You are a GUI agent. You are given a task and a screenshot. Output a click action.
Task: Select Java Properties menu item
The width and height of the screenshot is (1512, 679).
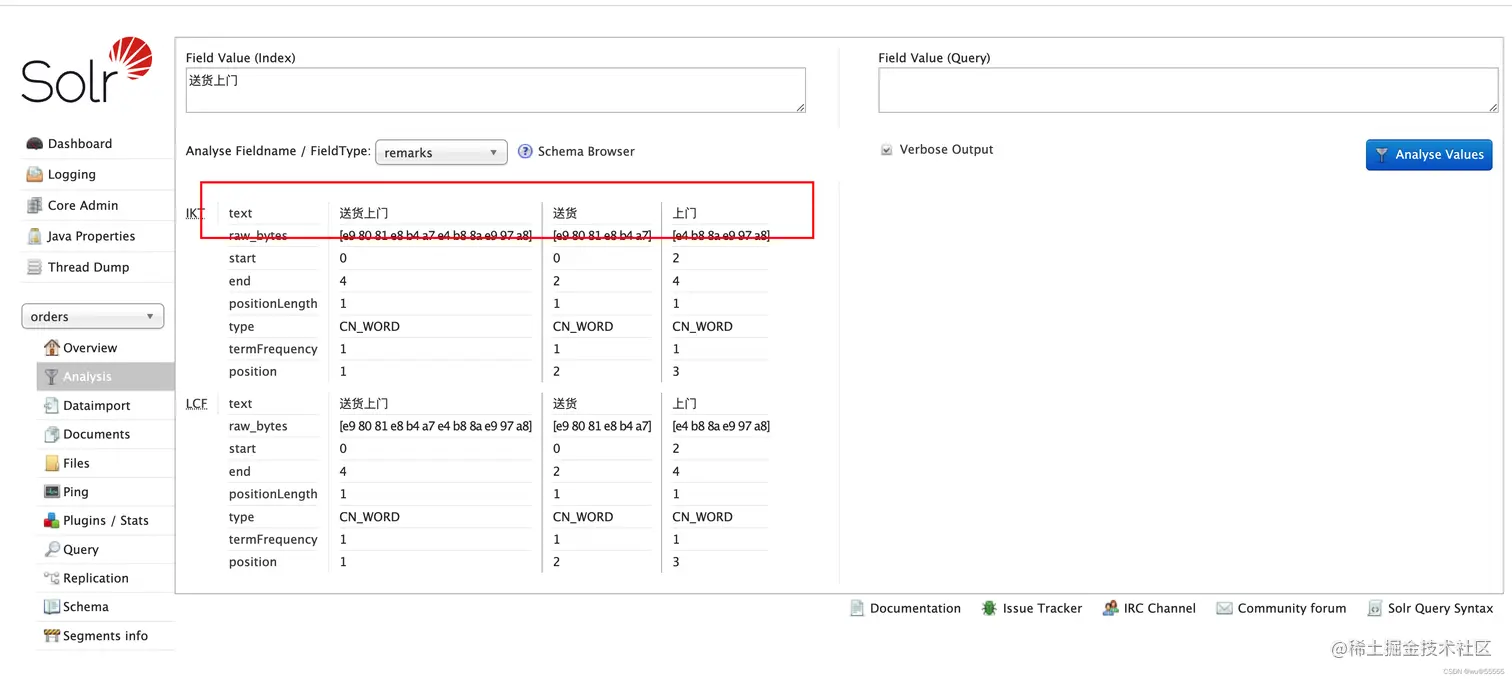pyautogui.click(x=91, y=237)
